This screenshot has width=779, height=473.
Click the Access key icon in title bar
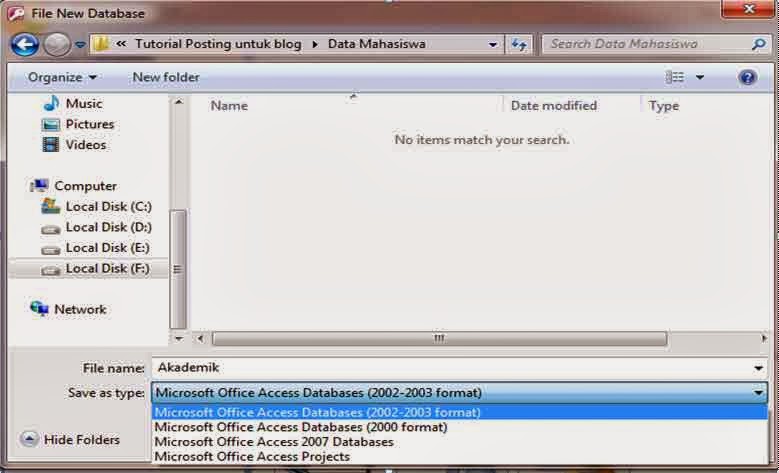click(16, 13)
